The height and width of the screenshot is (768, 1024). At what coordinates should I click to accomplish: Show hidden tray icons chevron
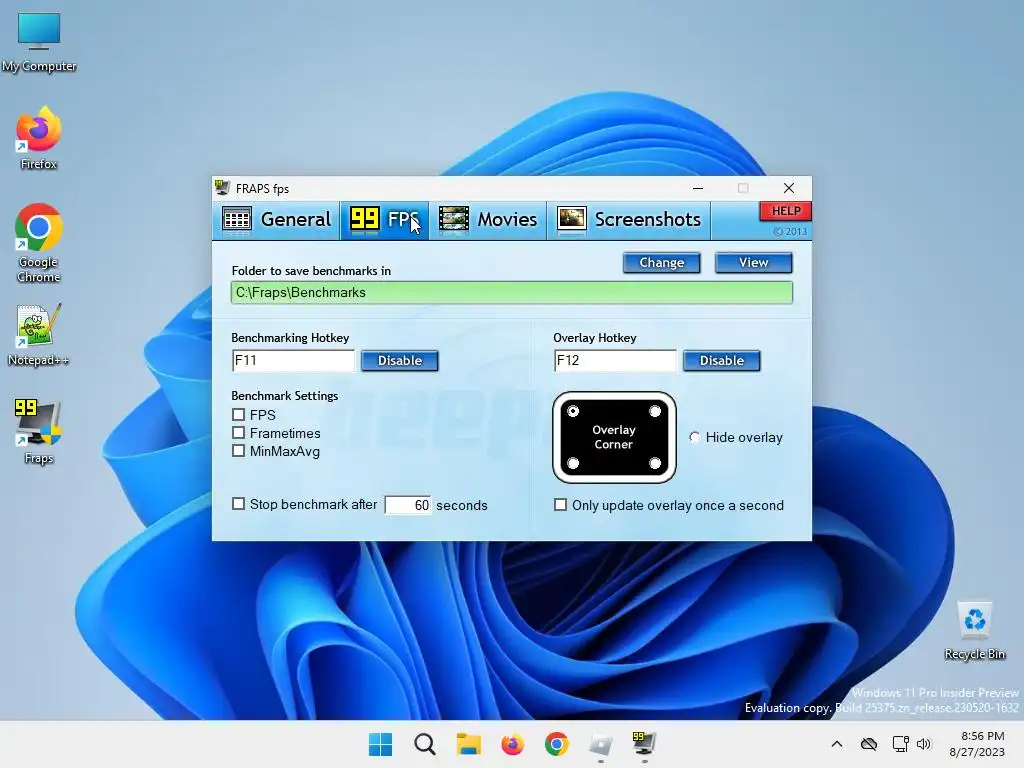pos(837,744)
